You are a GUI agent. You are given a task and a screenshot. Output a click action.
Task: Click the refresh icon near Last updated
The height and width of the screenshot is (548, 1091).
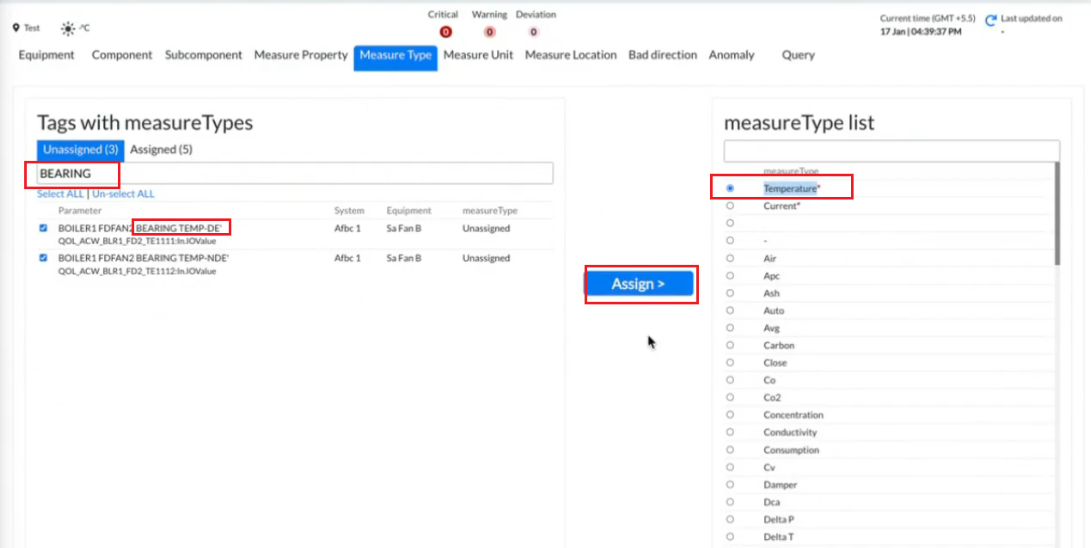pos(991,20)
